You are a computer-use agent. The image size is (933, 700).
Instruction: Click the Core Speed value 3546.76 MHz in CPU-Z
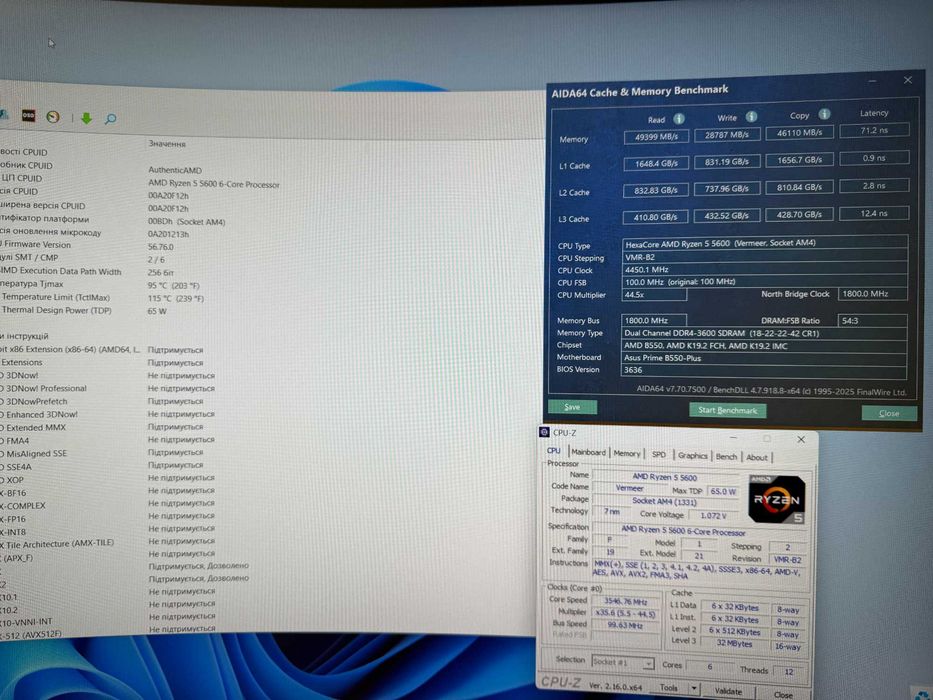pos(625,601)
